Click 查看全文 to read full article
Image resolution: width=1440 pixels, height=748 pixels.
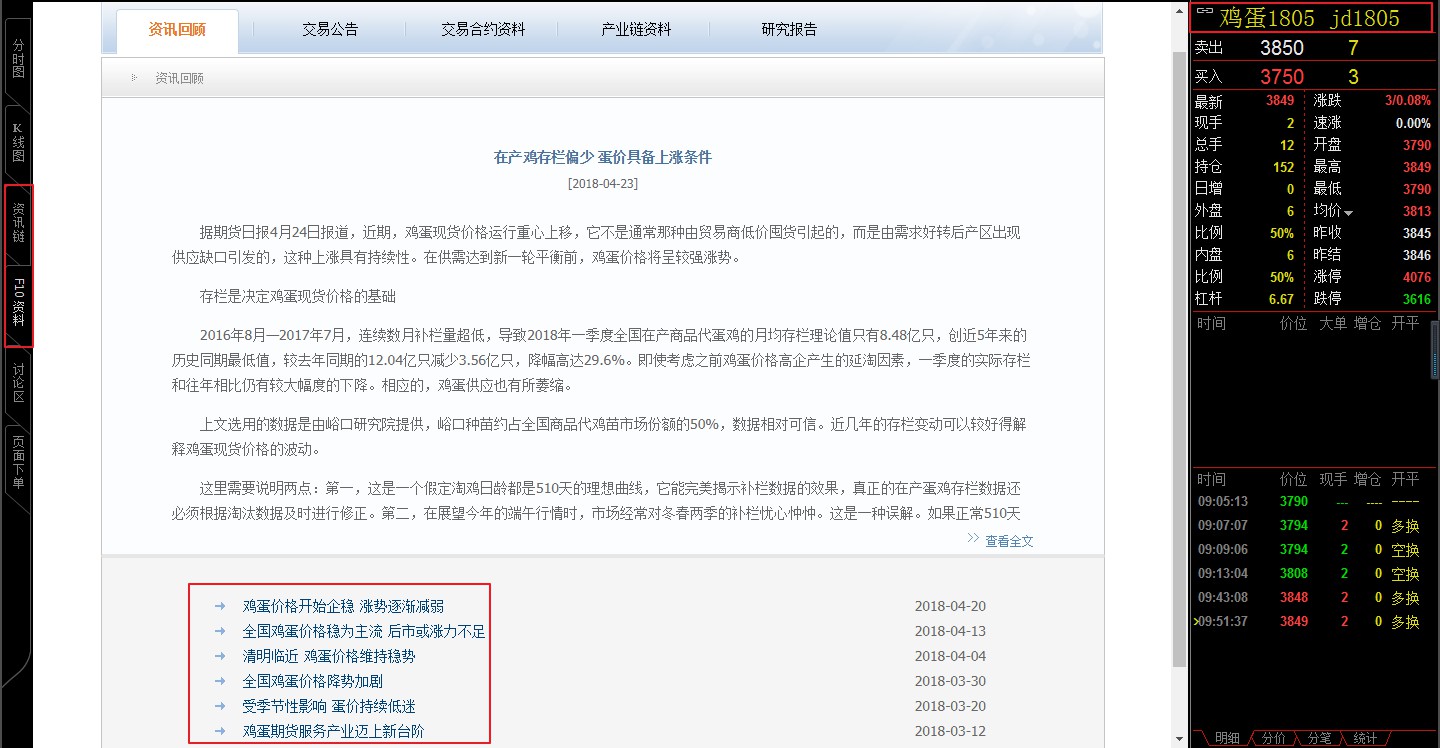1009,541
